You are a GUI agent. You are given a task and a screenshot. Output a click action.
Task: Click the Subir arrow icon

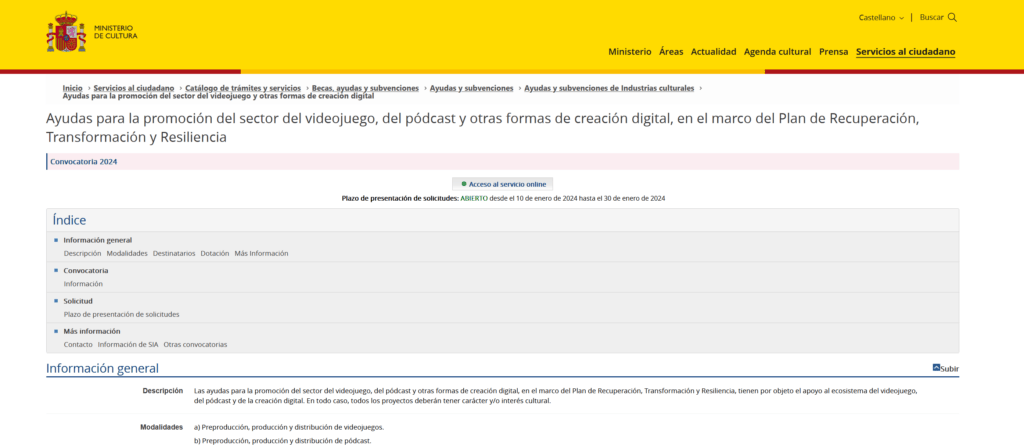[x=936, y=368]
